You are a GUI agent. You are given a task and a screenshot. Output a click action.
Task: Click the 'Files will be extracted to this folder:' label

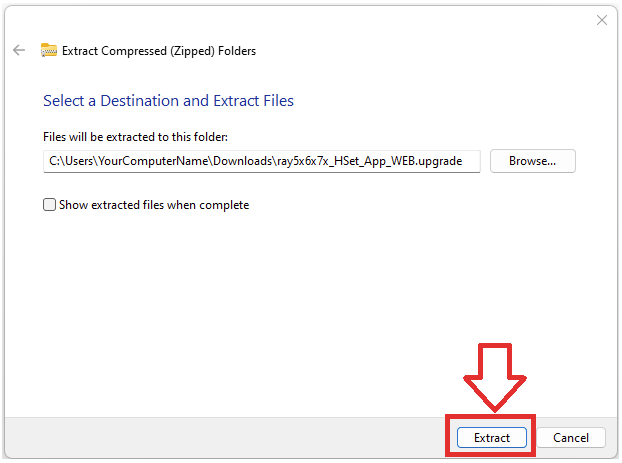click(136, 136)
